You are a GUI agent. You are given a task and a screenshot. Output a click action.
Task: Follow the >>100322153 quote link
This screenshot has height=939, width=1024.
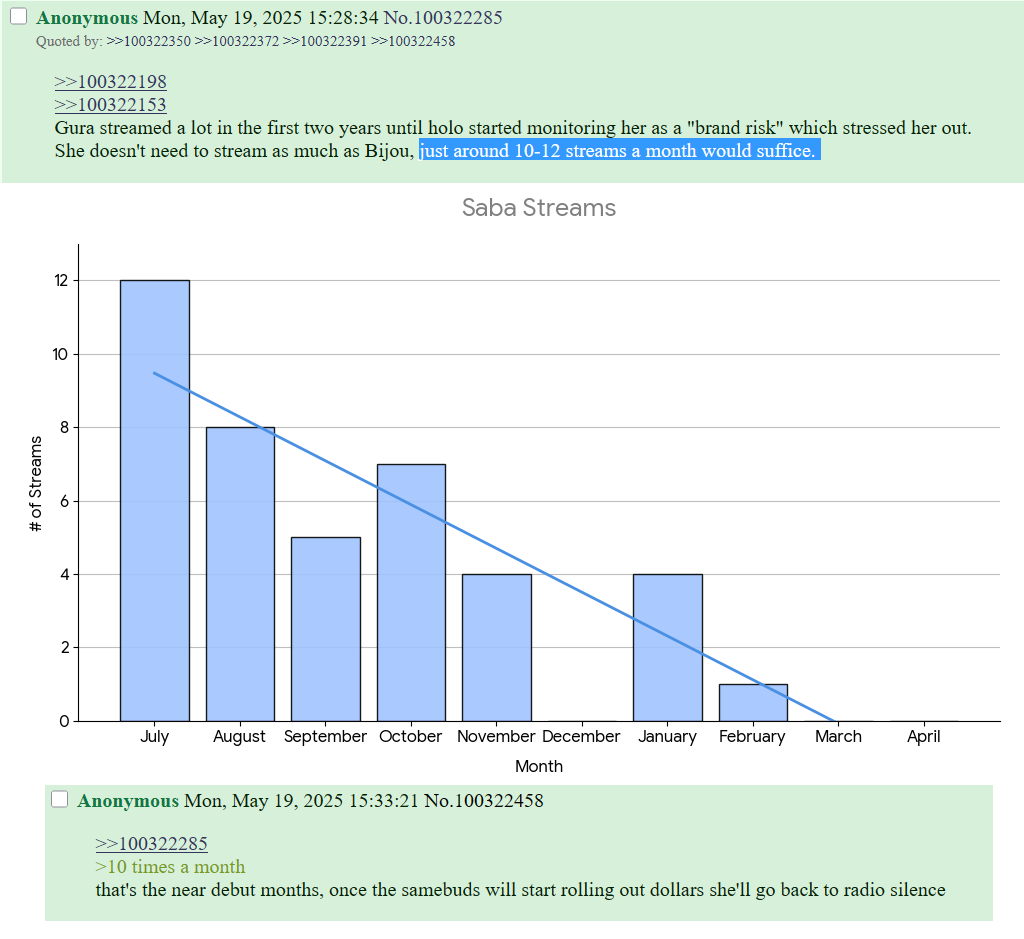point(110,104)
